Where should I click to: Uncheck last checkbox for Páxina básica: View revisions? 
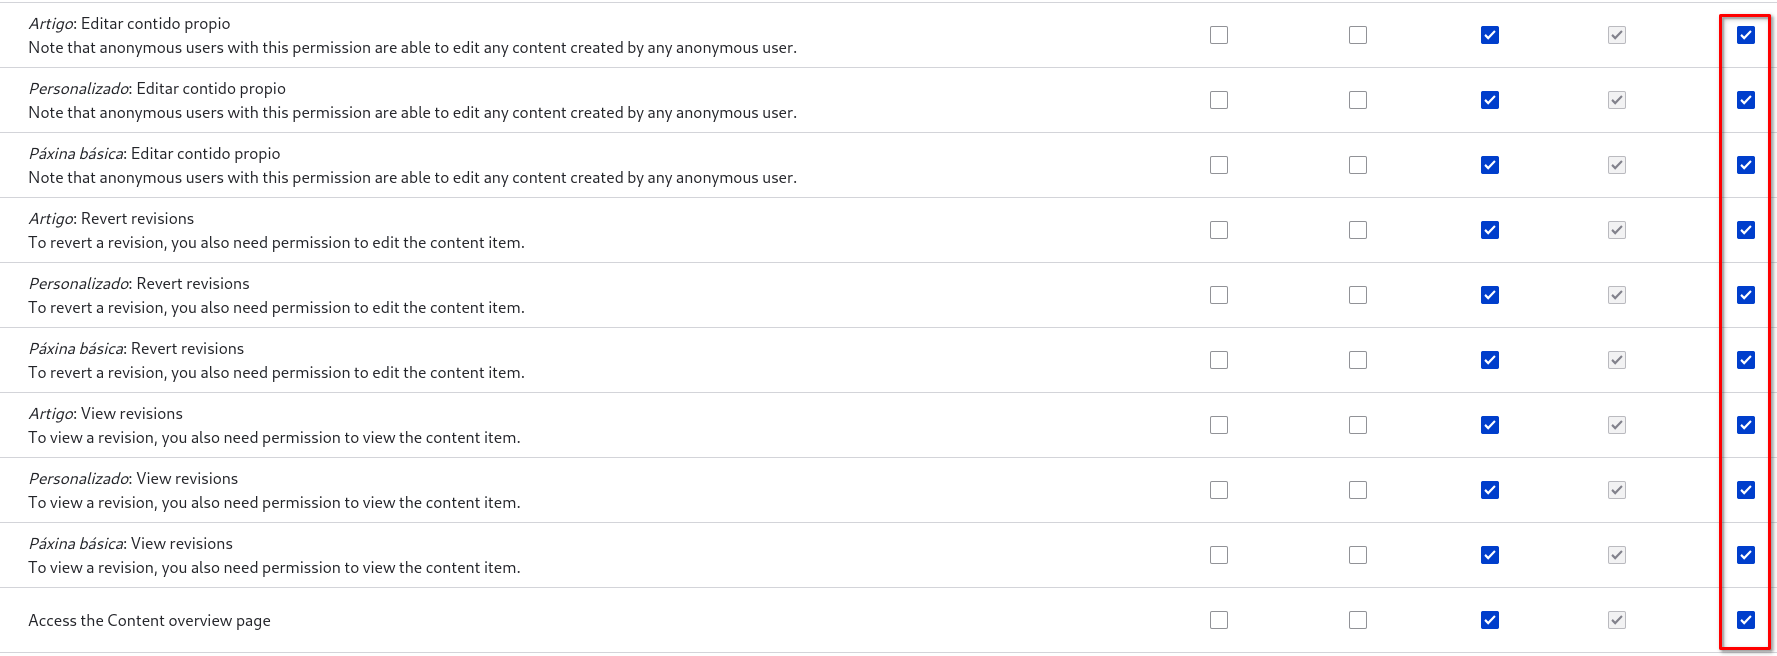click(1746, 555)
